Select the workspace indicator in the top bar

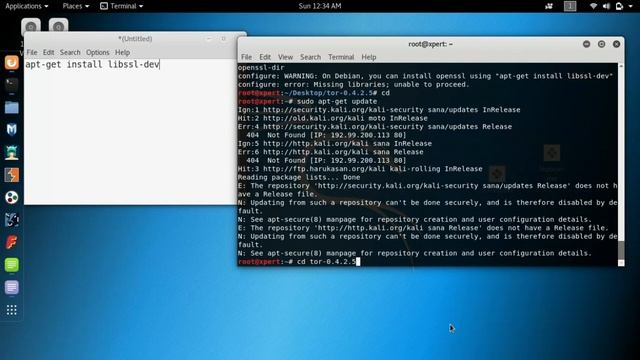pyautogui.click(x=570, y=6)
